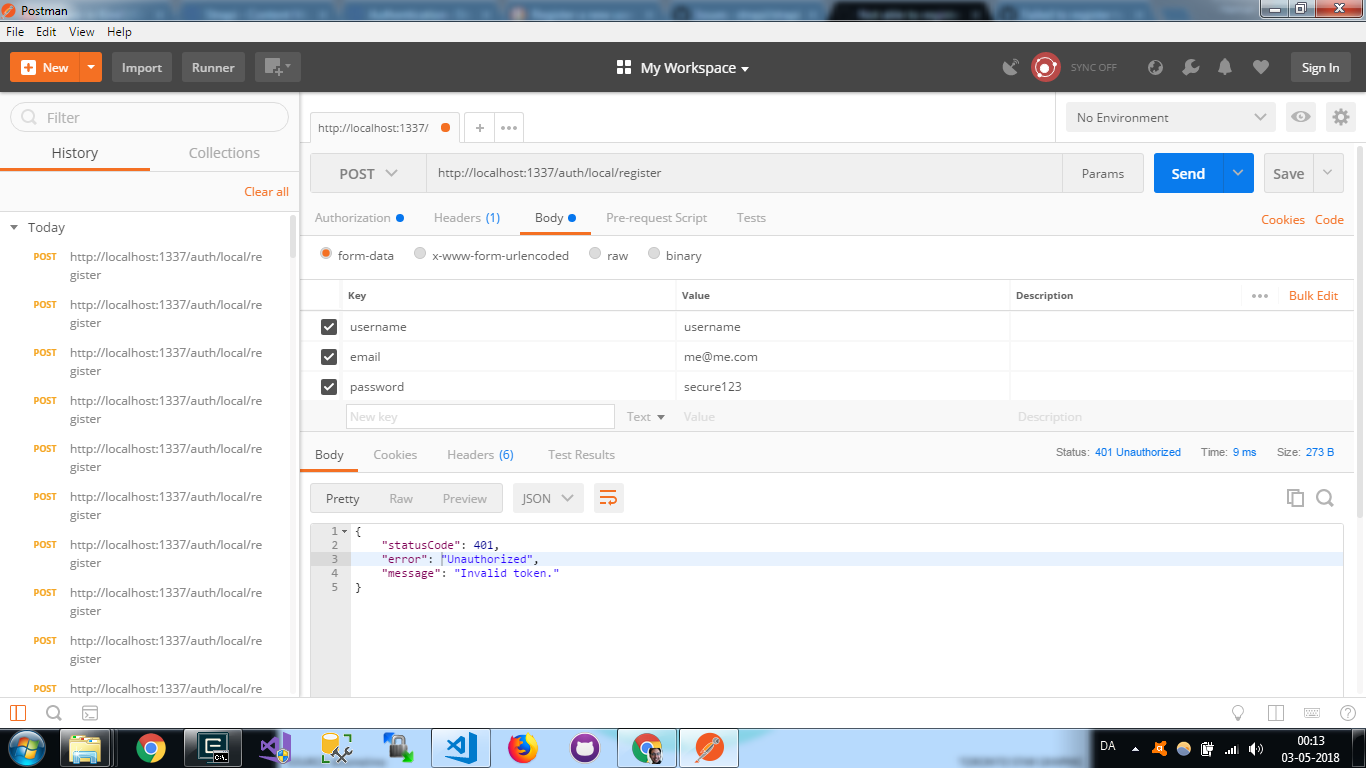
Task: Click the New key input field
Action: (480, 417)
